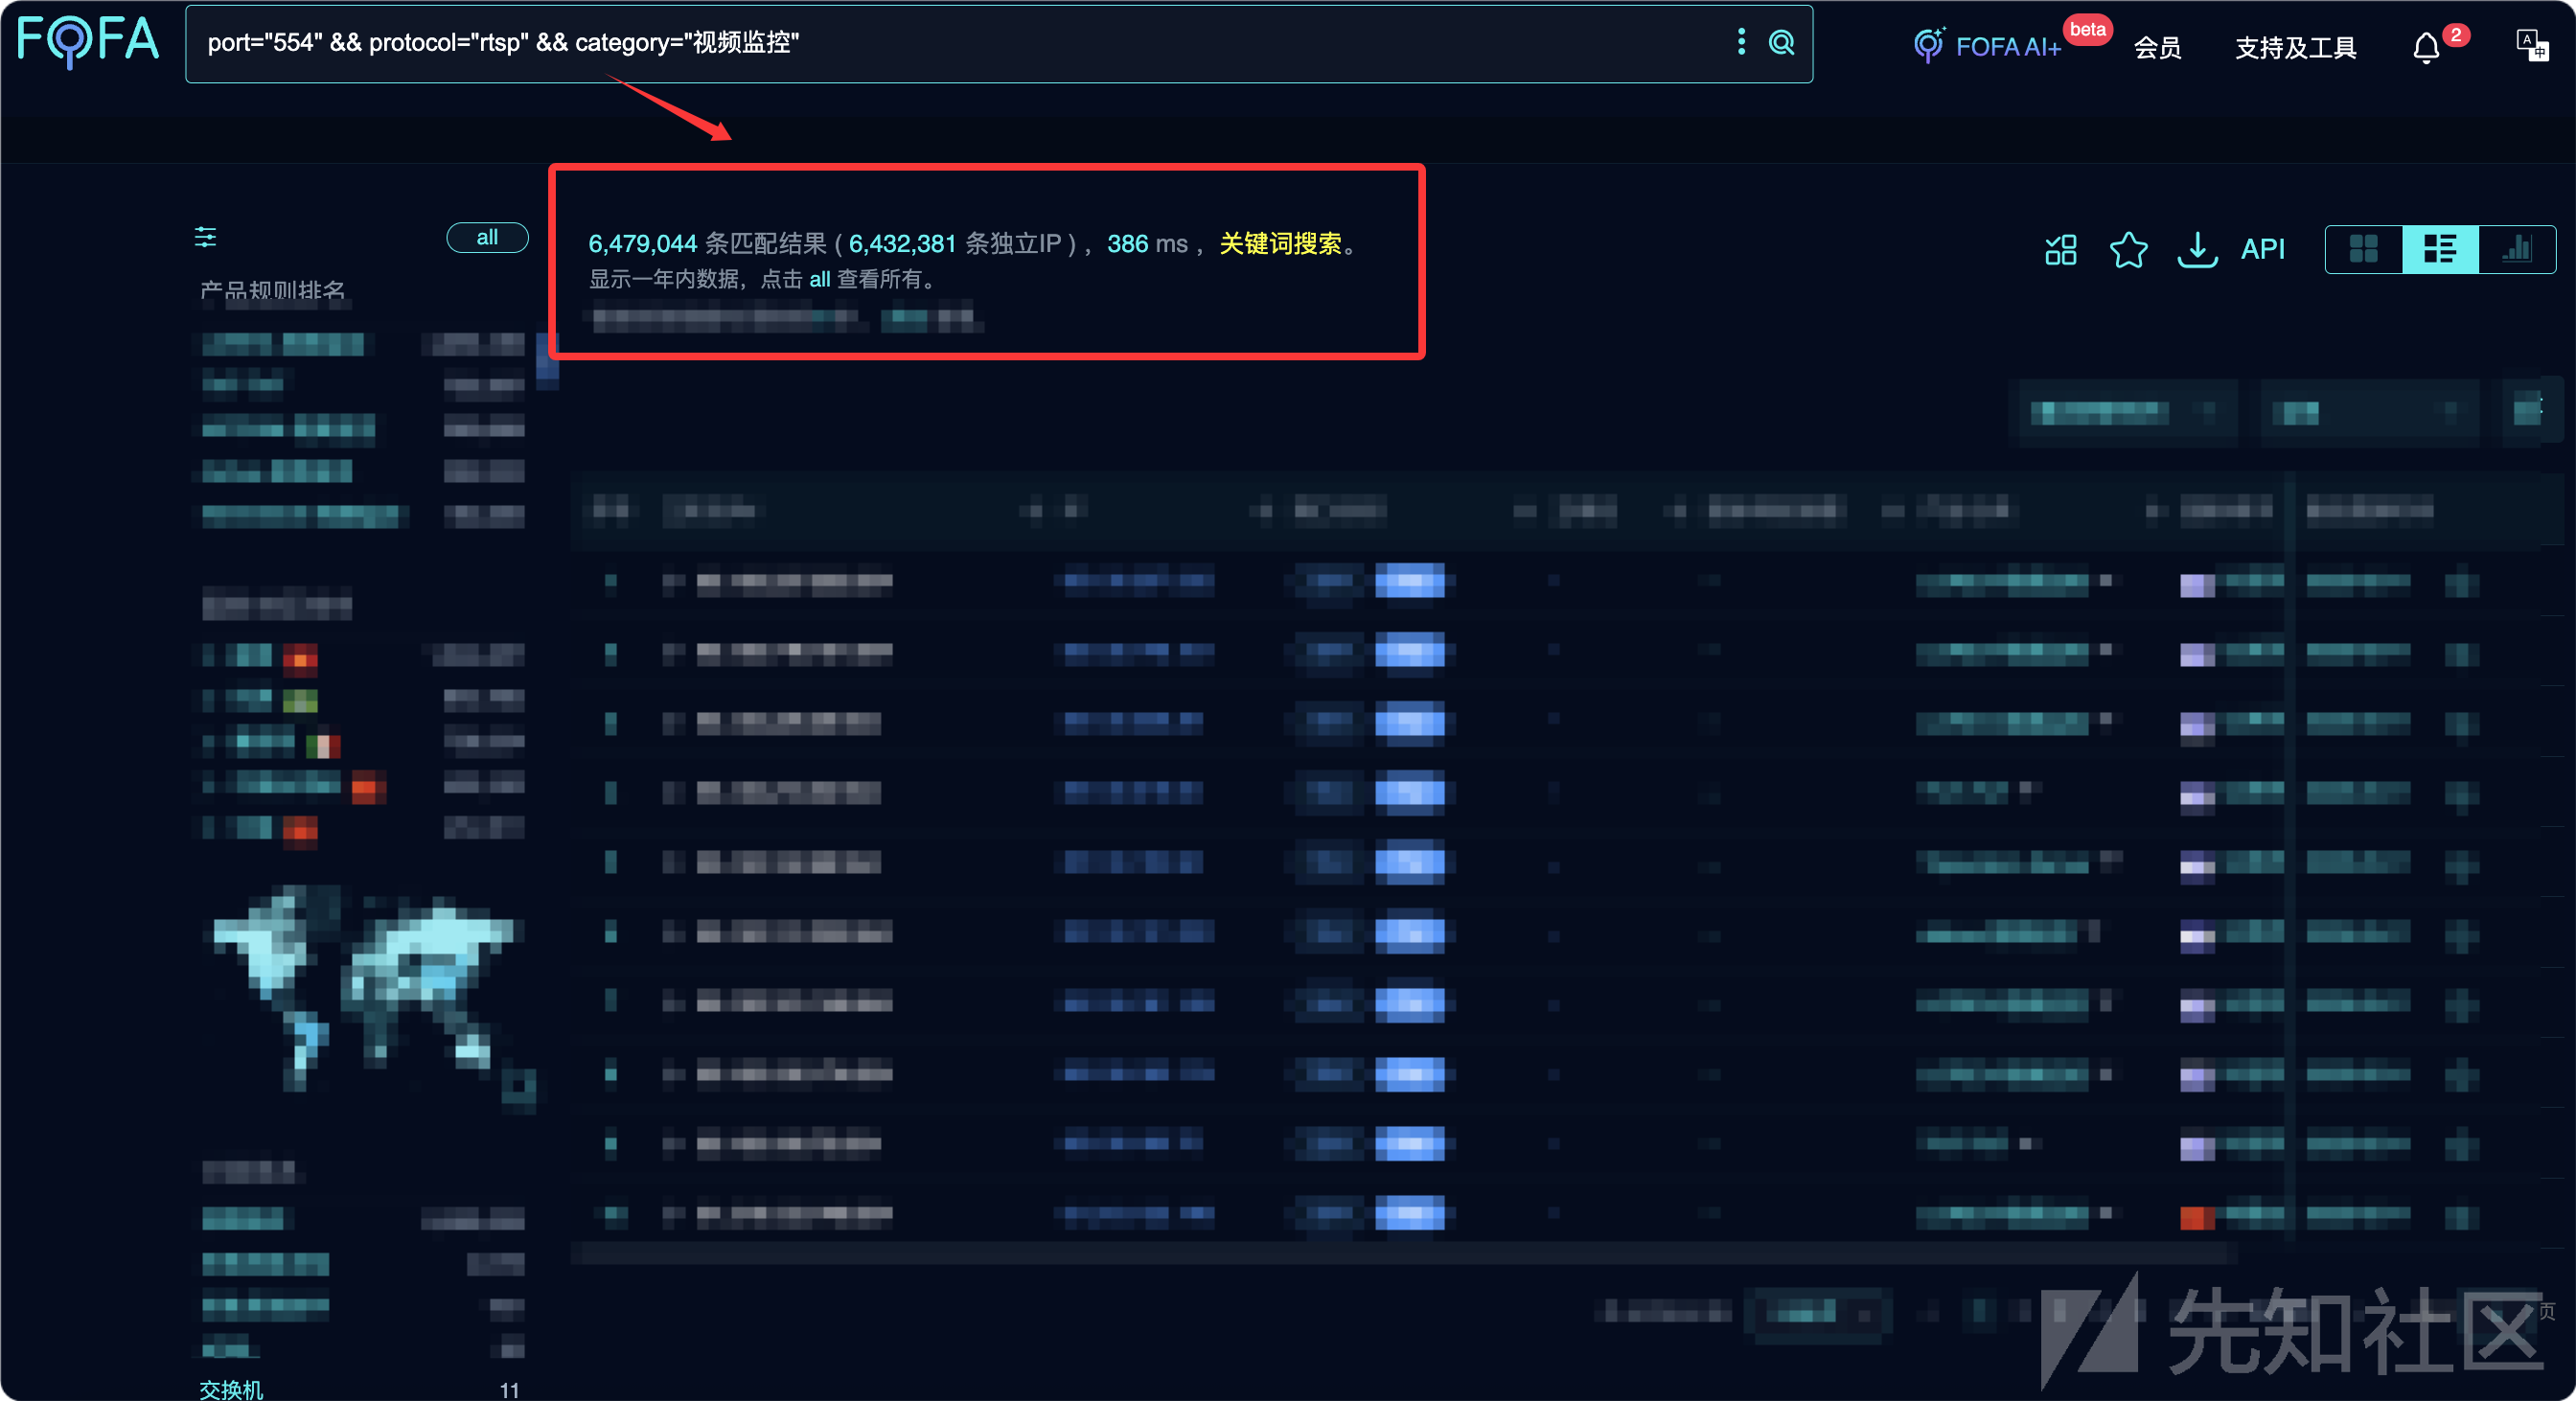The image size is (2576, 1401).
Task: Click the download results icon
Action: pyautogui.click(x=2197, y=249)
